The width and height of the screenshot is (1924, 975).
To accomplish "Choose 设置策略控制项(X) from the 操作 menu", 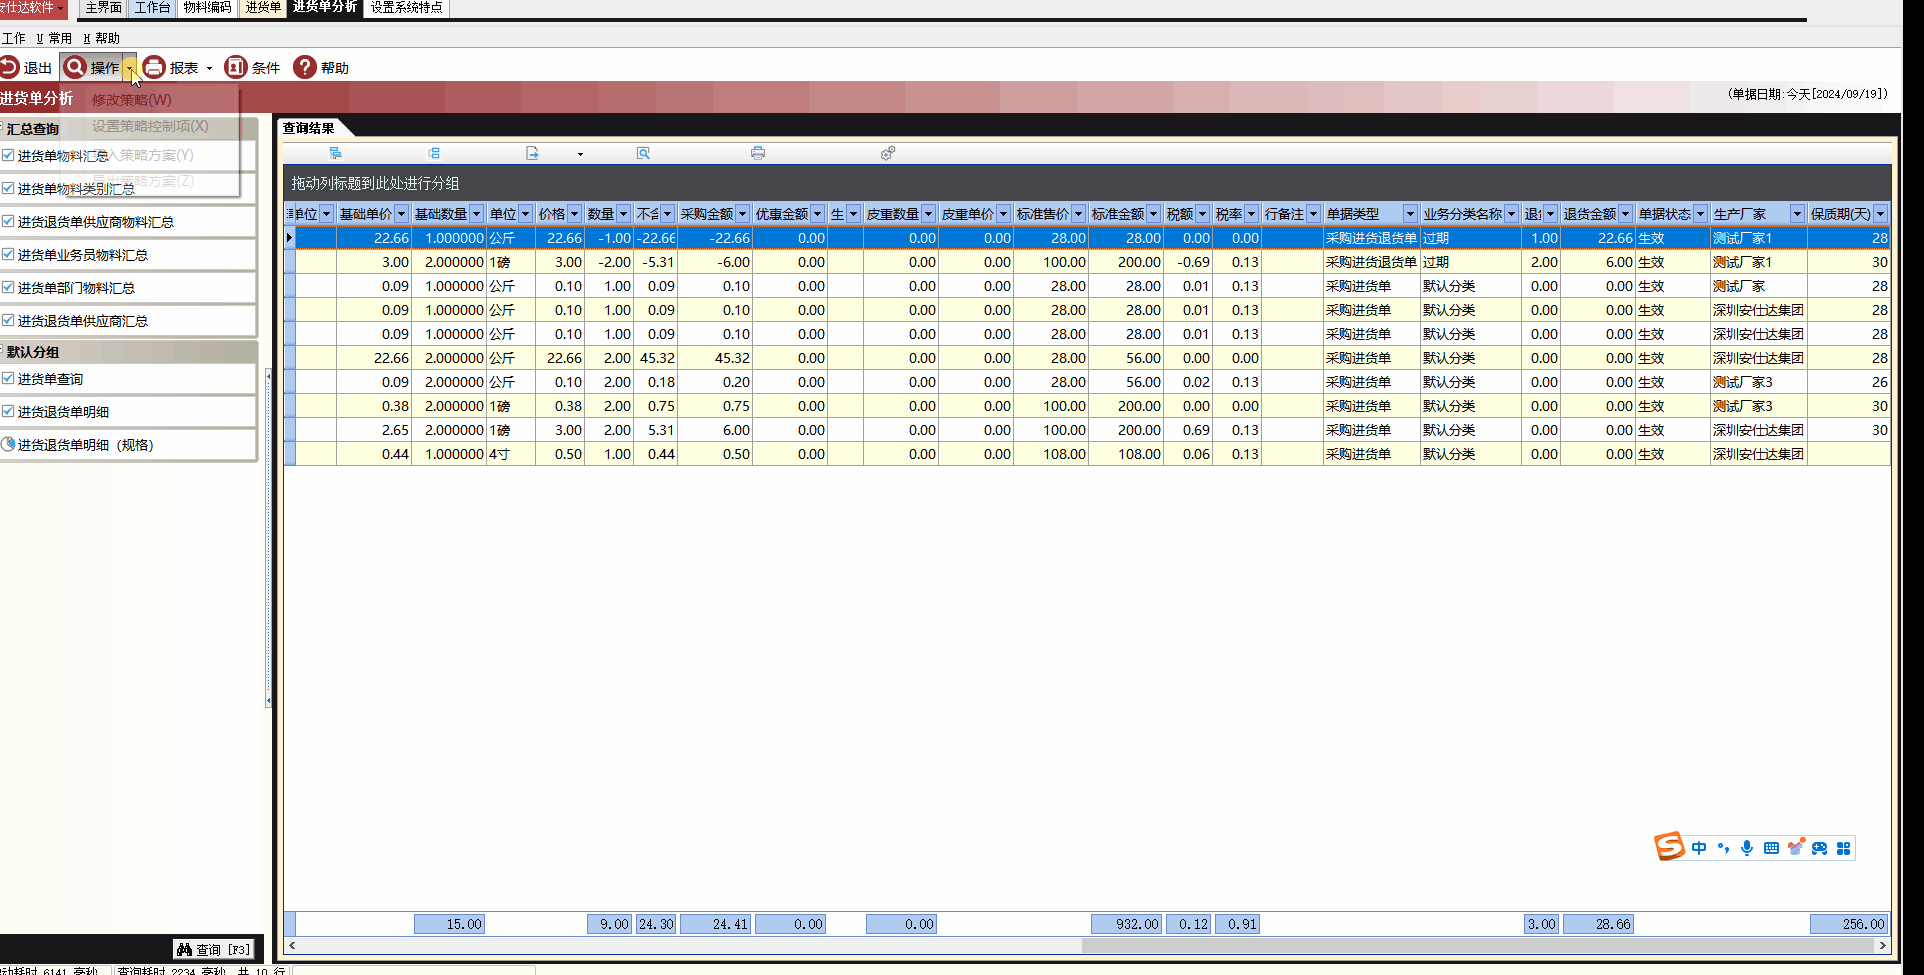I will pyautogui.click(x=150, y=126).
